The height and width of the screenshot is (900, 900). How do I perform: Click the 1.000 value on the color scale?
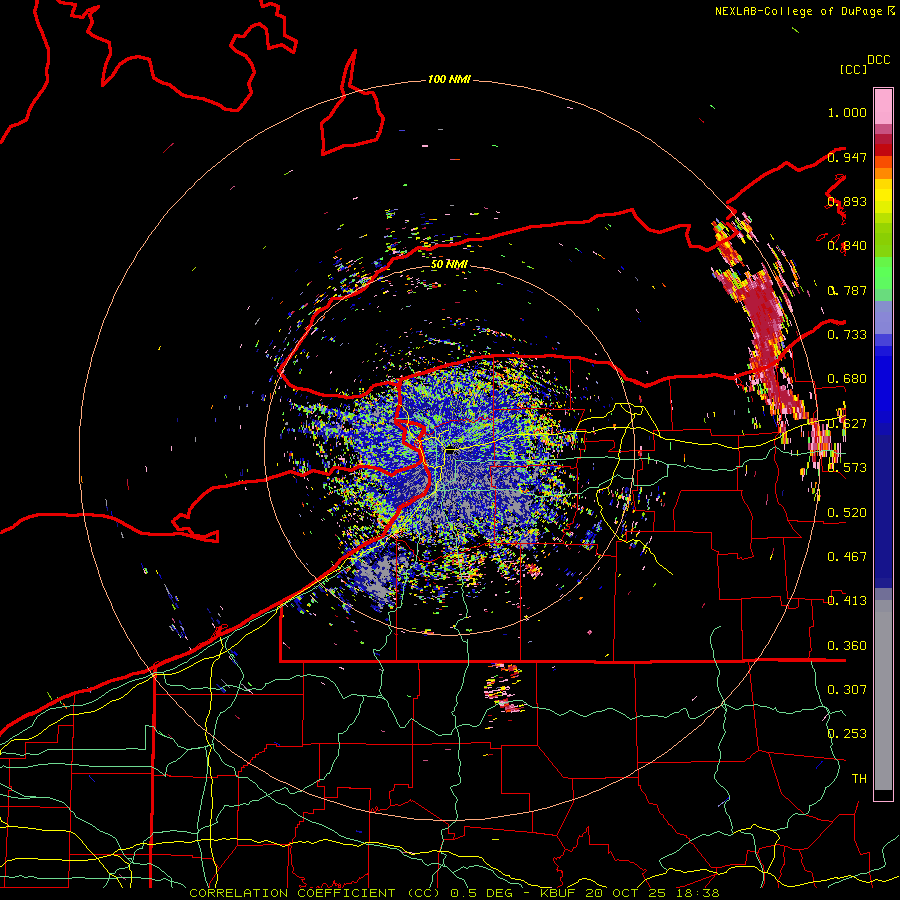click(847, 112)
